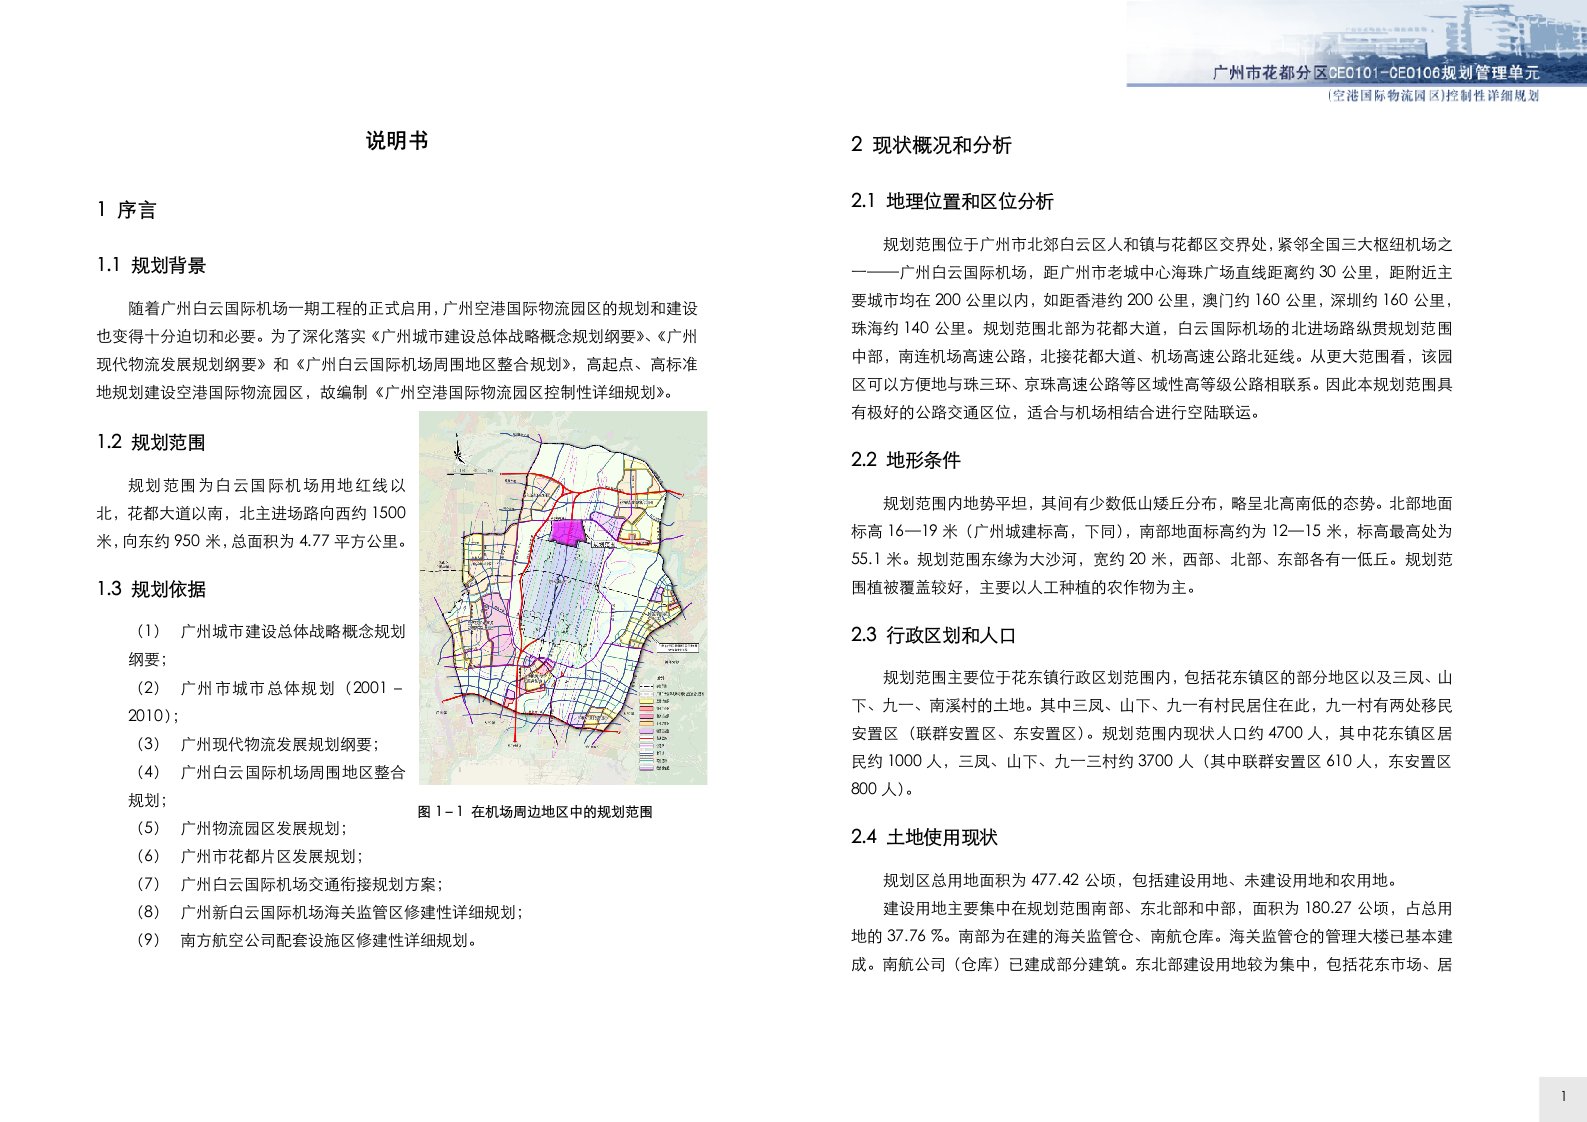Click paragraph starting 规划范围主要位于花东镇行政区划

tap(1151, 733)
